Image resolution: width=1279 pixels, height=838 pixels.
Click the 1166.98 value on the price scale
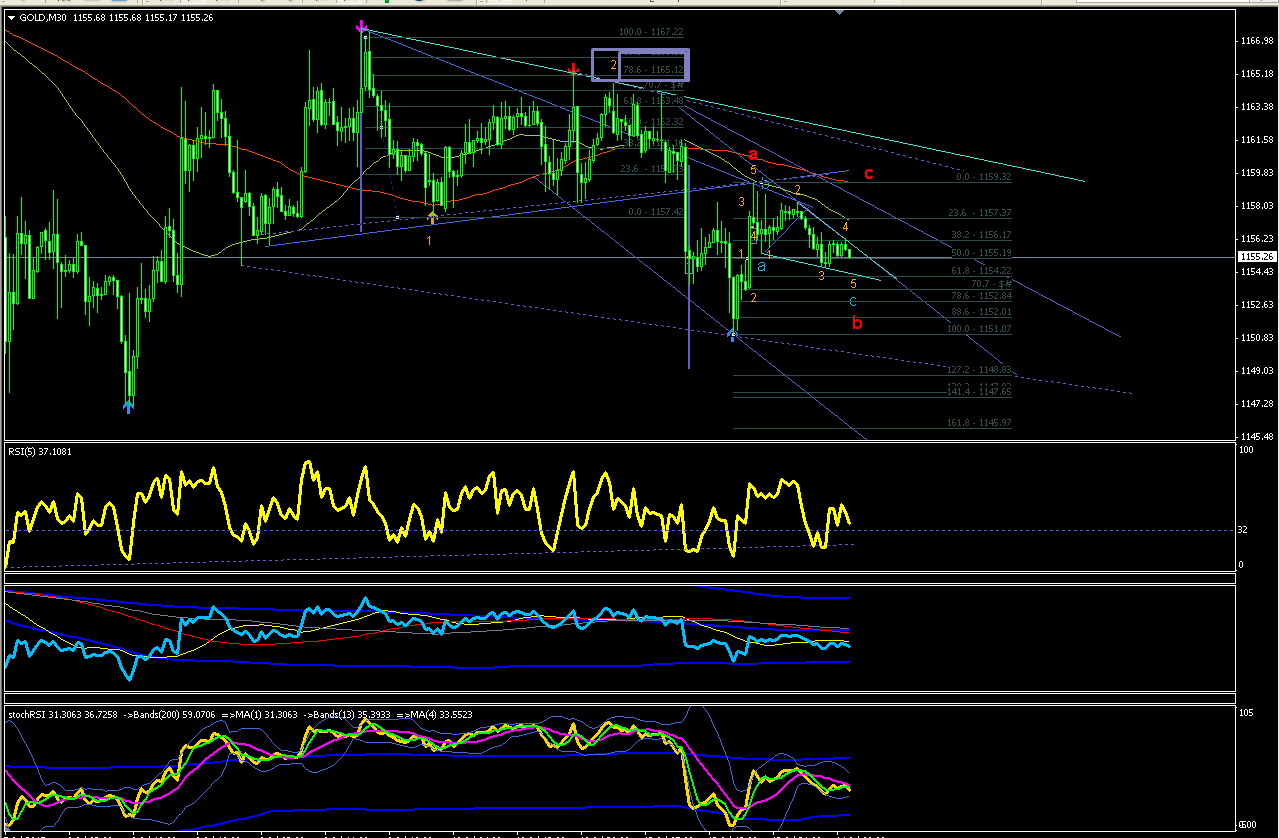(1258, 40)
